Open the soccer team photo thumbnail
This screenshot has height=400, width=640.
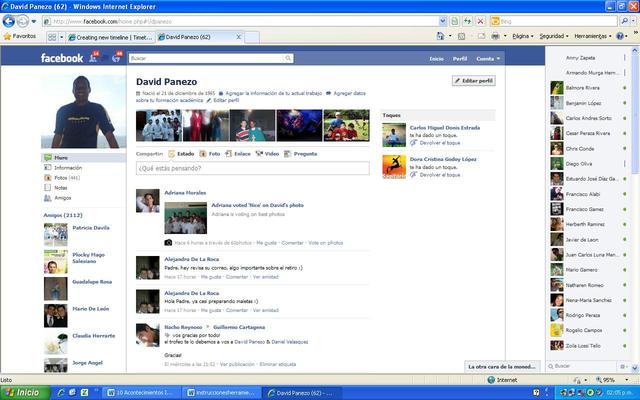click(346, 125)
